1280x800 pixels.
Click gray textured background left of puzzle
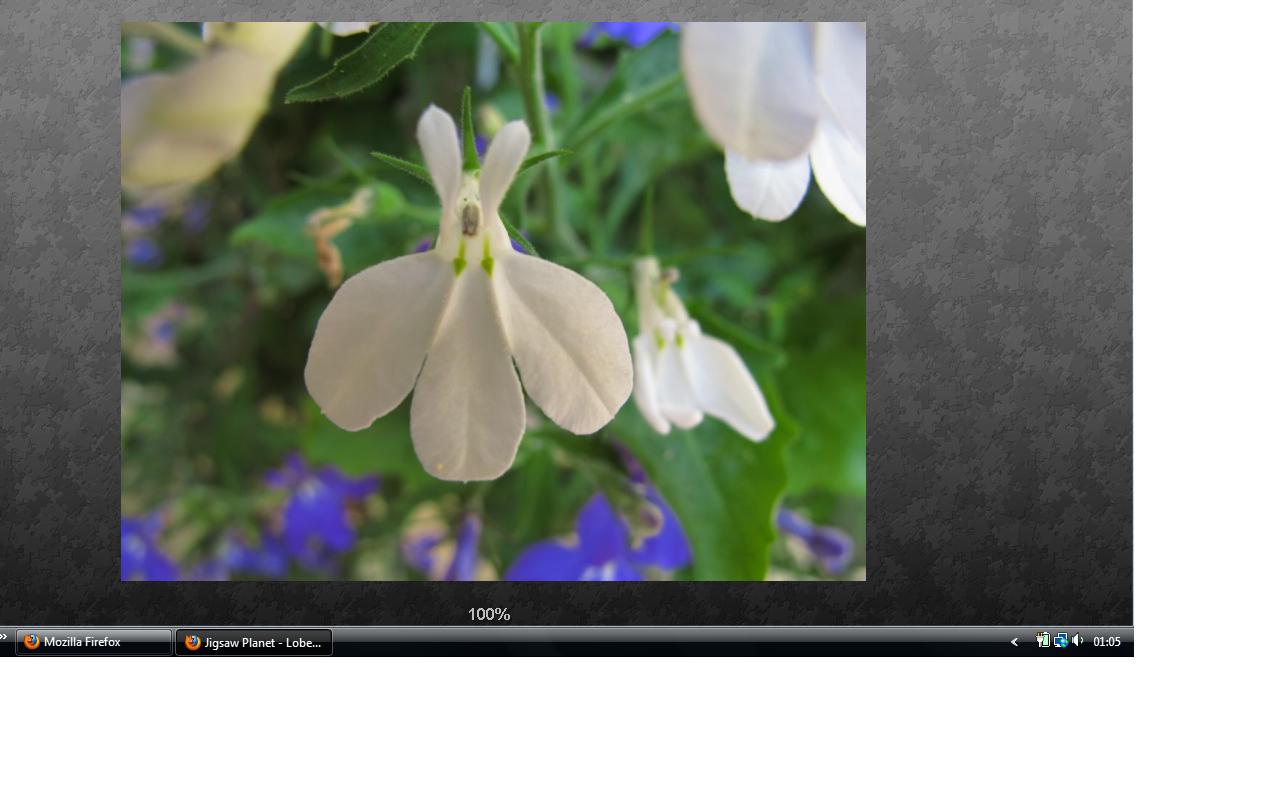pos(60,300)
